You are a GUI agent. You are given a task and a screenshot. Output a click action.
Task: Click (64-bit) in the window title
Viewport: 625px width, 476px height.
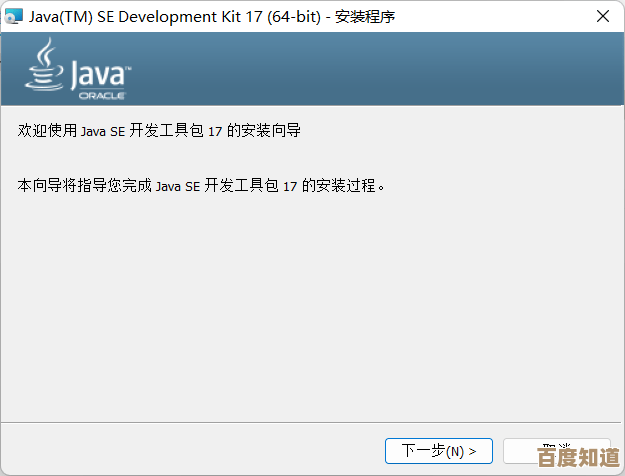tap(289, 15)
